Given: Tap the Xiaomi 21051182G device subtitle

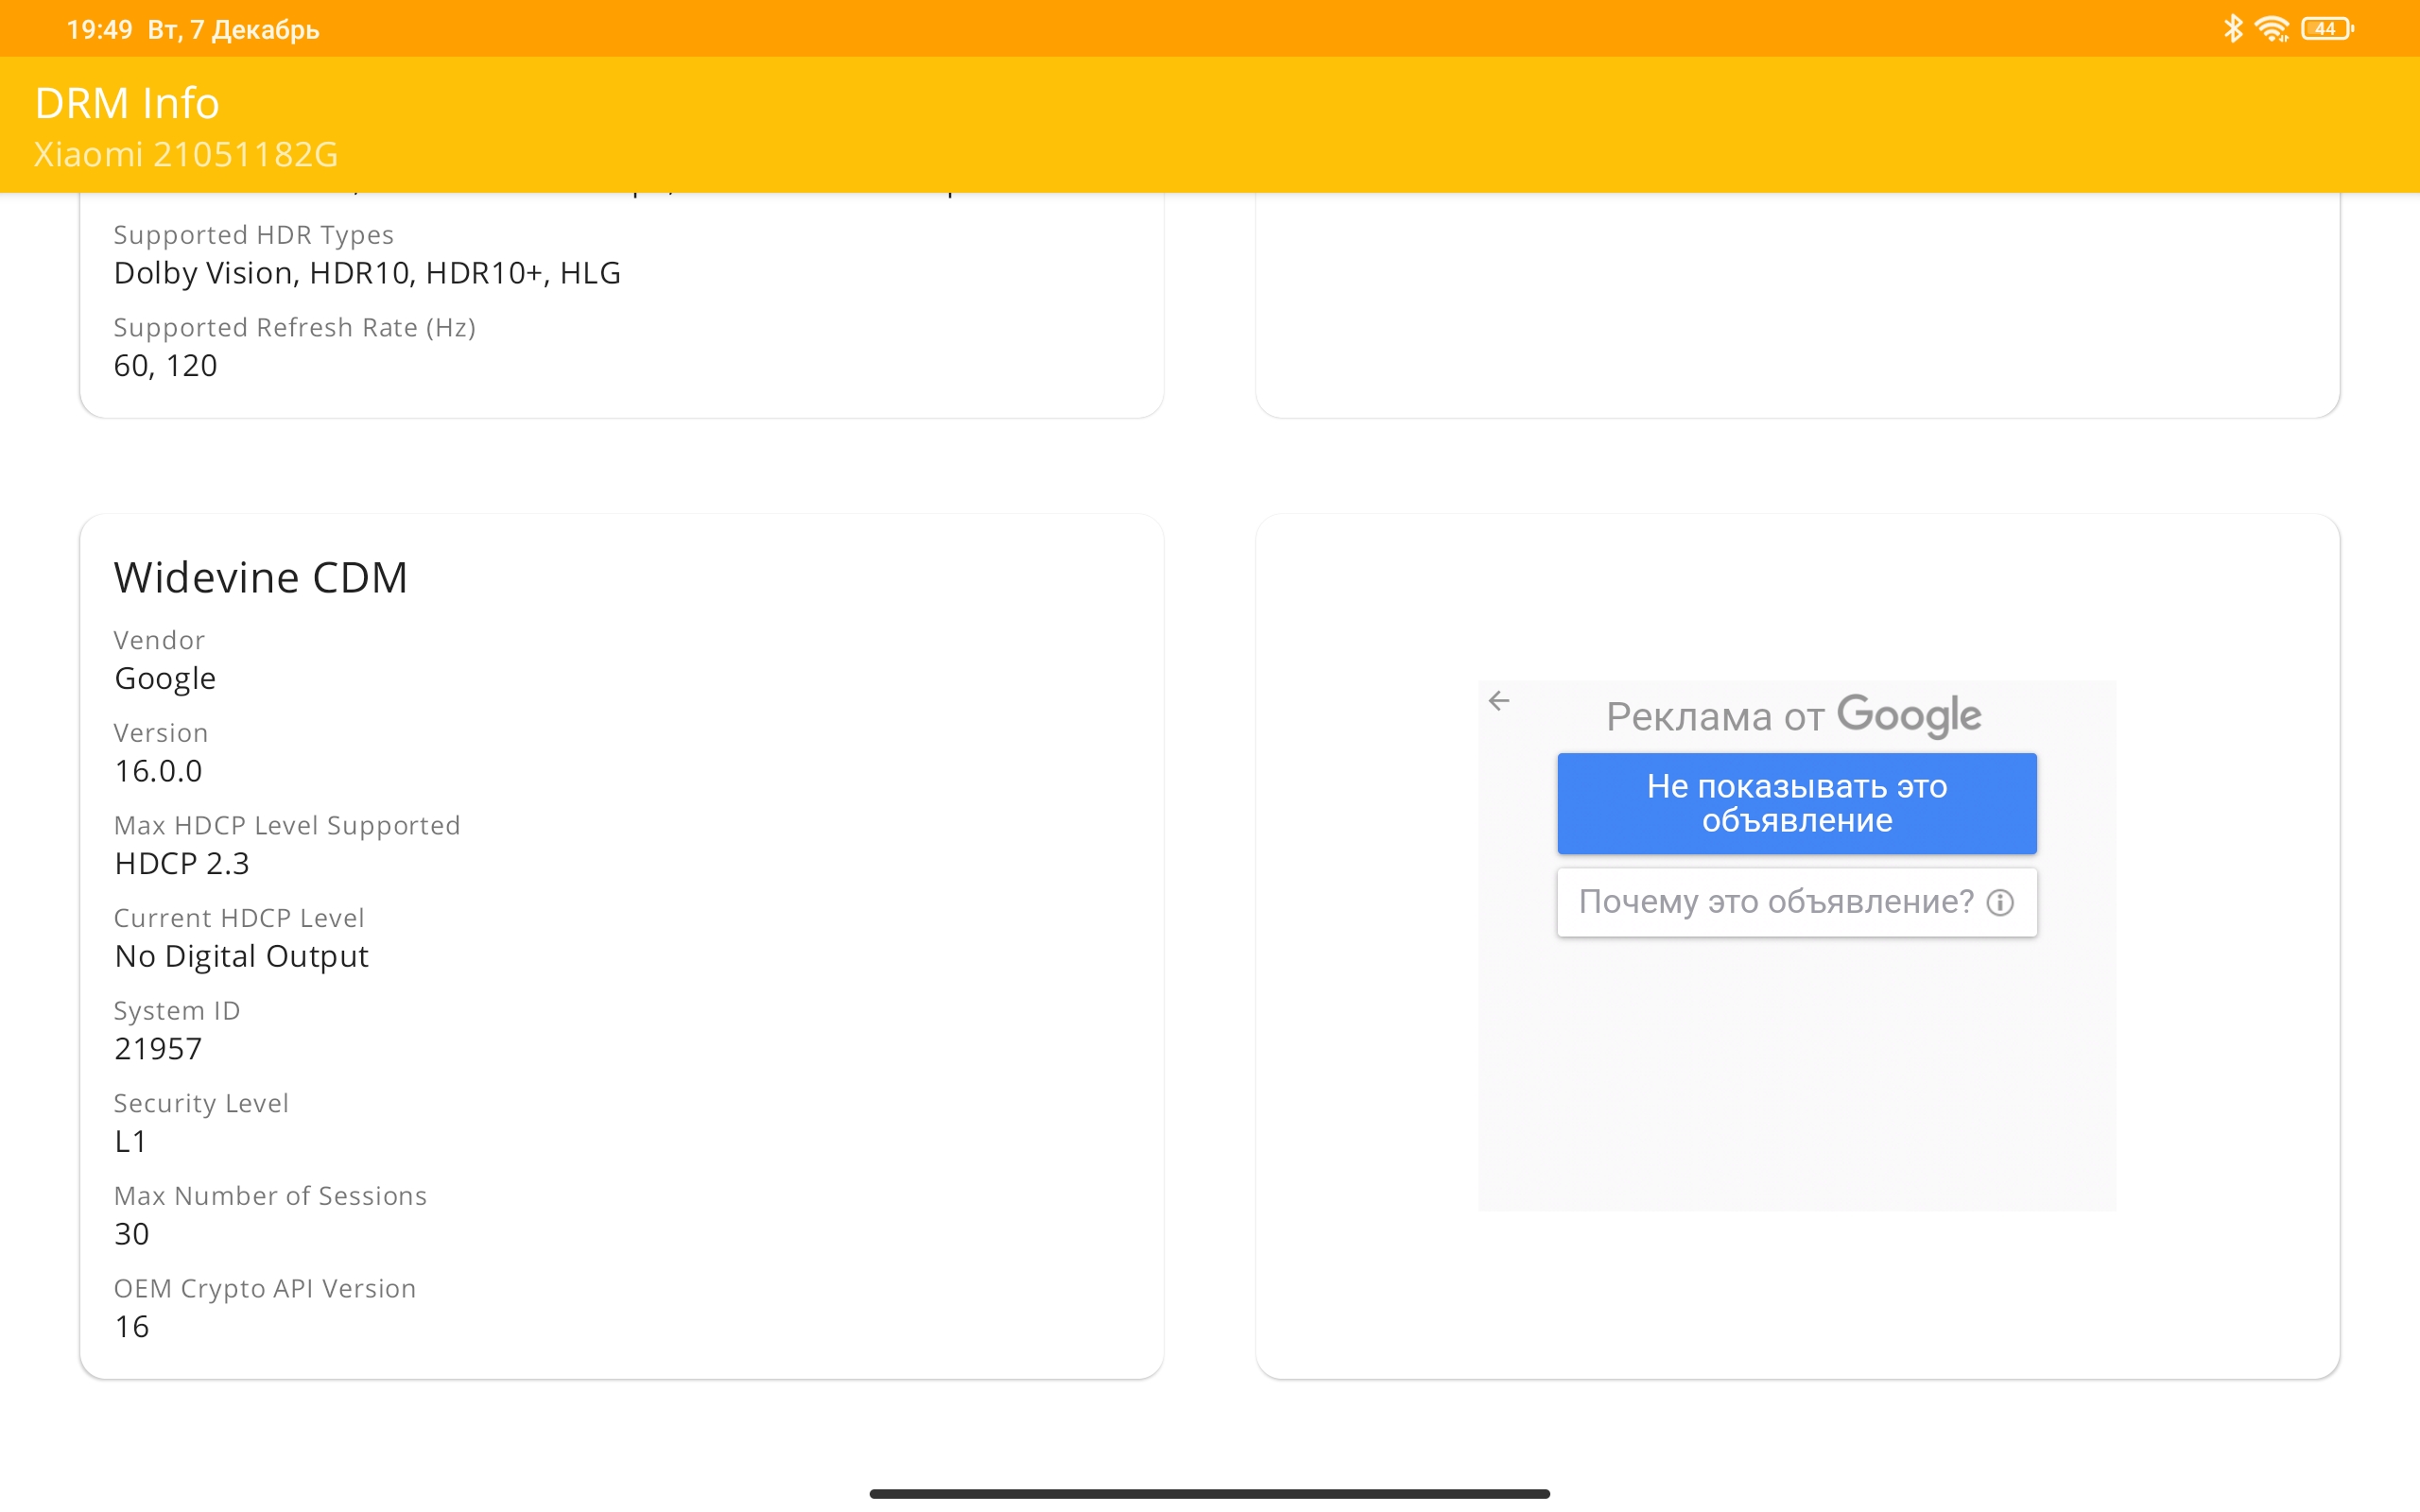Looking at the screenshot, I should pyautogui.click(x=186, y=155).
